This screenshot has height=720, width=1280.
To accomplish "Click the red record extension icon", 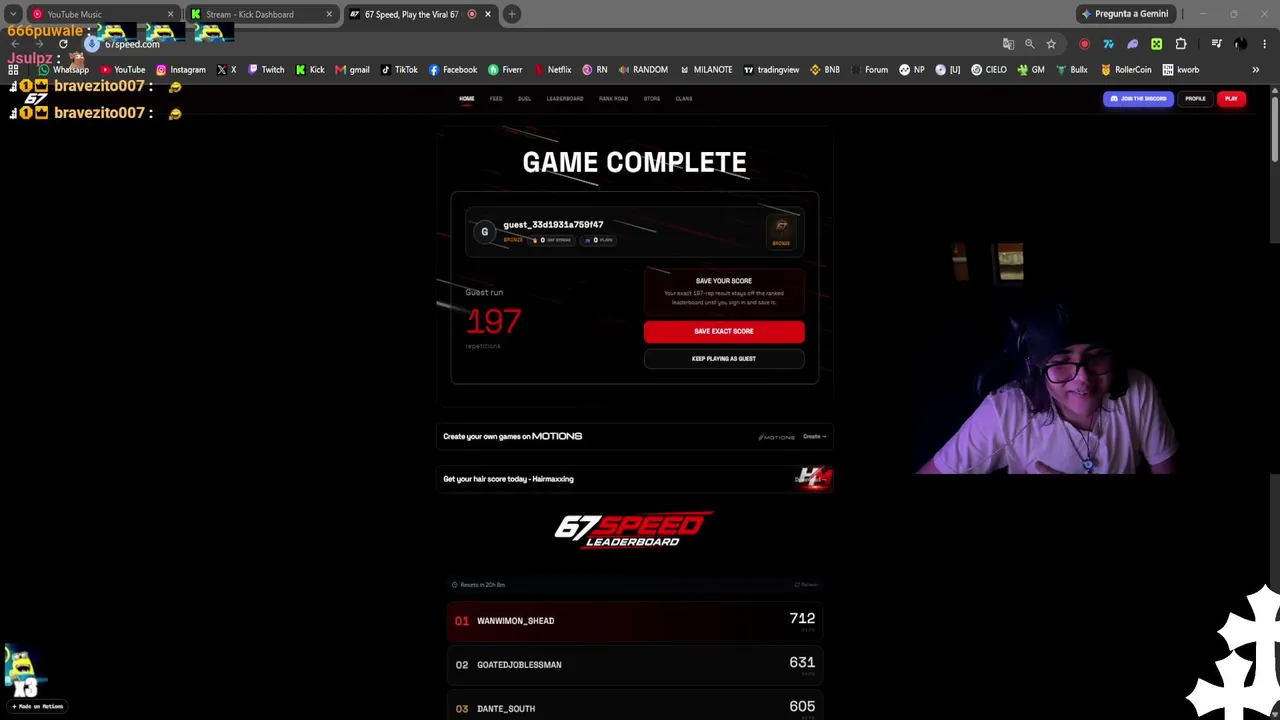I will pos(1084,44).
